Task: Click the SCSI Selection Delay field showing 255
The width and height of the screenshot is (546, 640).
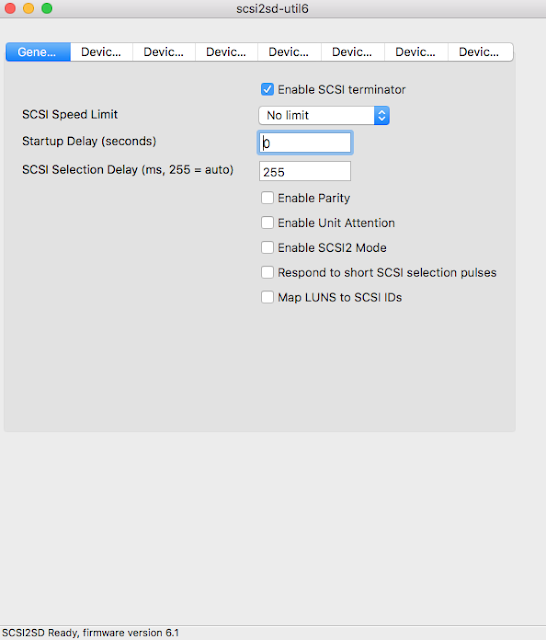Action: click(305, 171)
